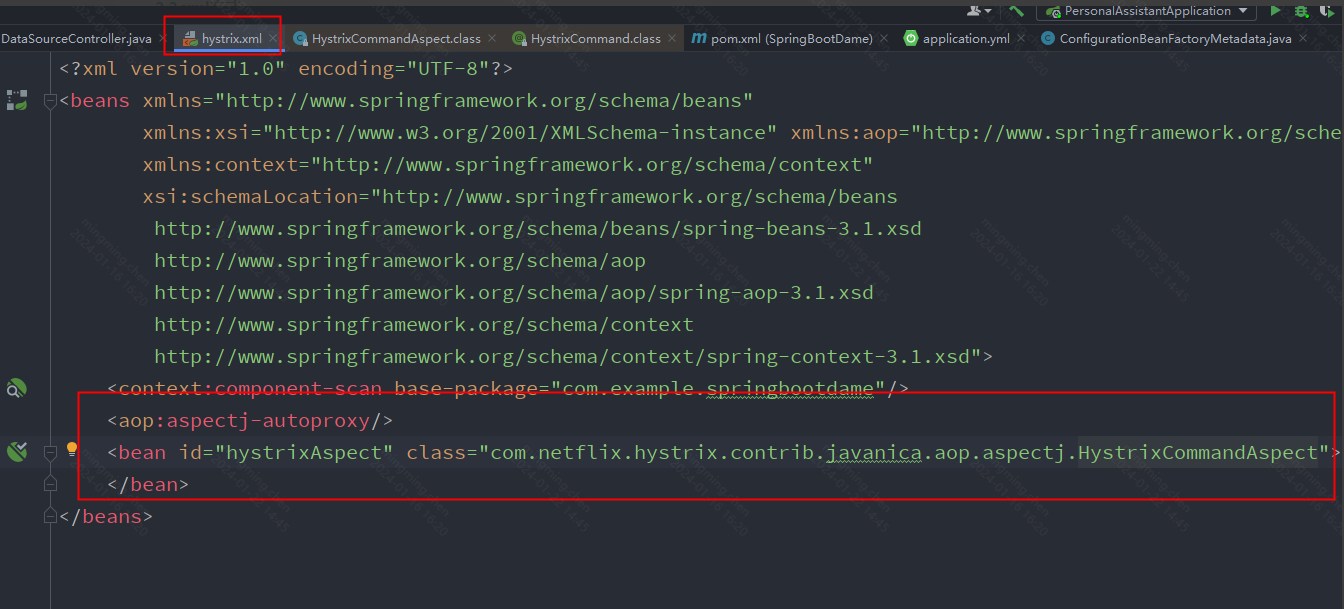Click the Spring bean gutter icon beside hystrixAspect
Screen dimensions: 1344x609
17,452
